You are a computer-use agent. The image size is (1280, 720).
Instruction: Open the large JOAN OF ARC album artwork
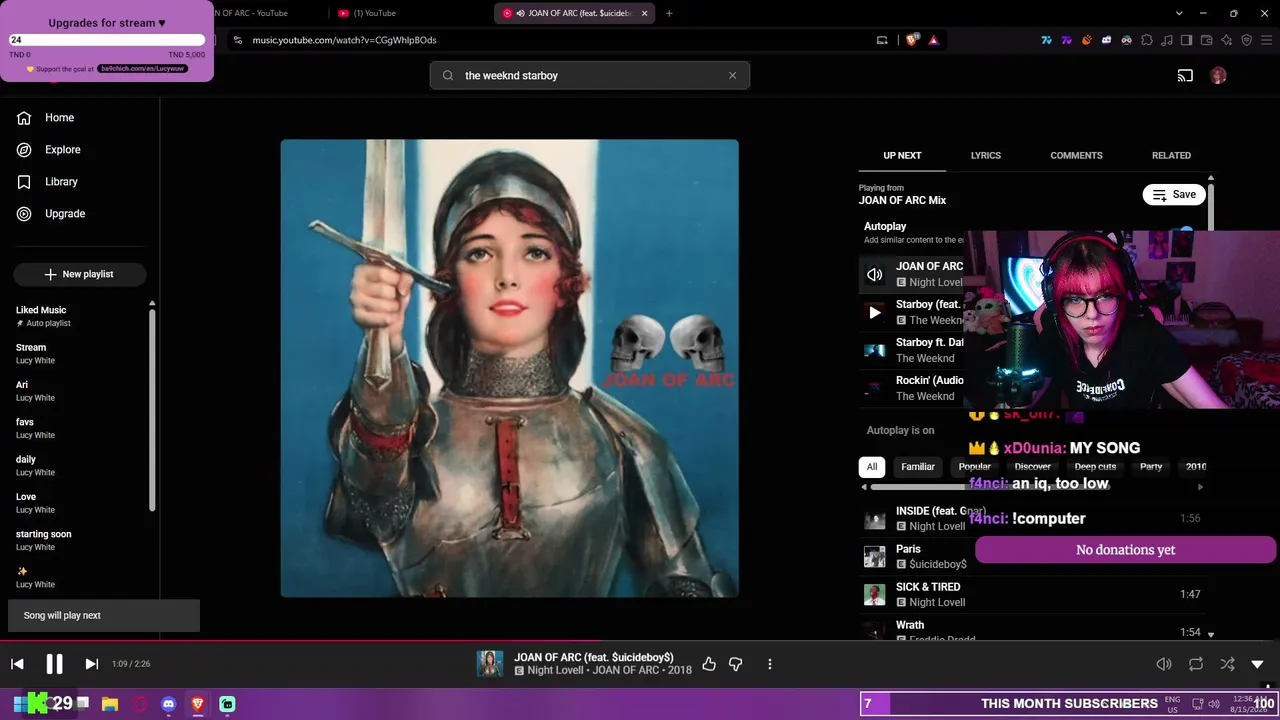pos(510,369)
